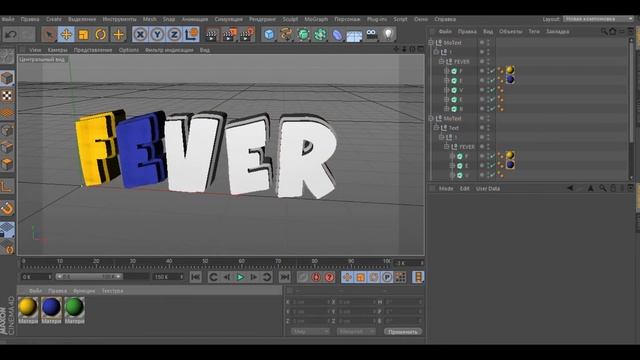Toggle the Parameter (P) key recording button

point(387,277)
